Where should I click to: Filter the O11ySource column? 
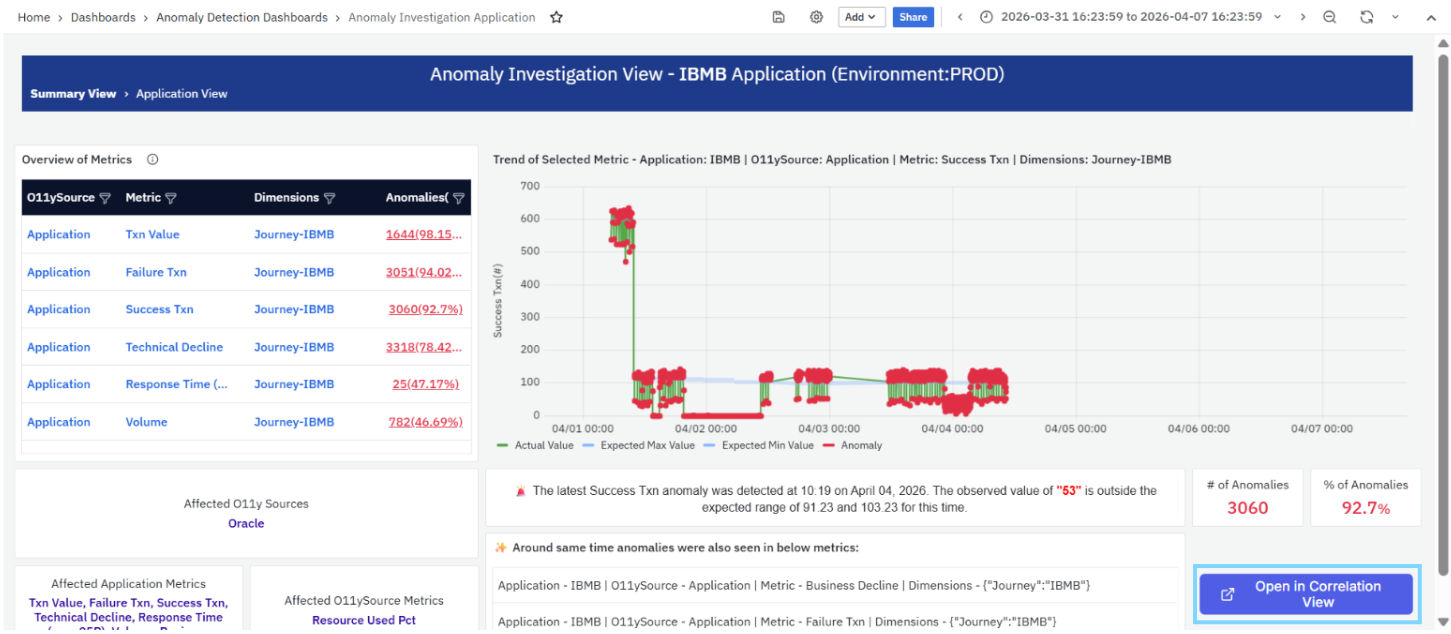pyautogui.click(x=105, y=198)
